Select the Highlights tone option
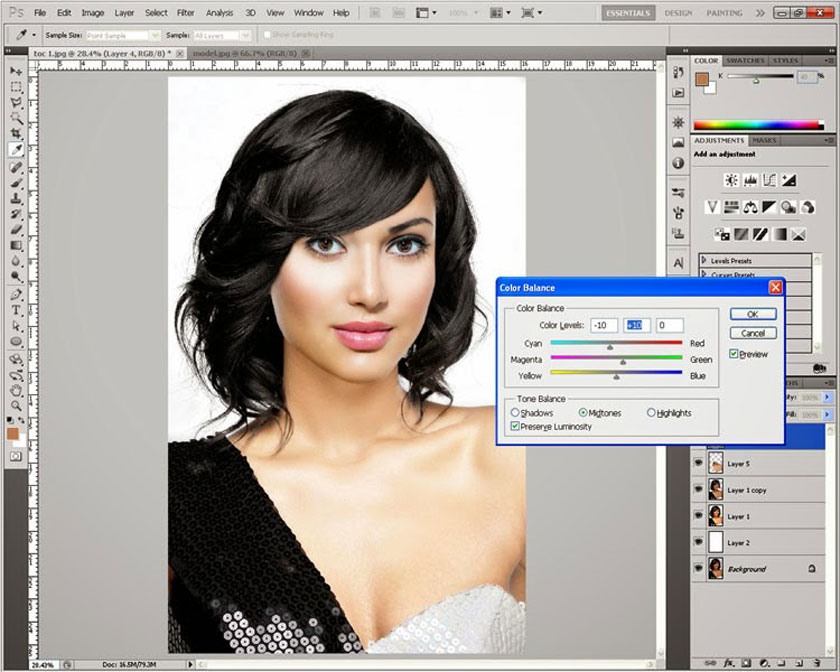This screenshot has height=672, width=840. click(651, 413)
